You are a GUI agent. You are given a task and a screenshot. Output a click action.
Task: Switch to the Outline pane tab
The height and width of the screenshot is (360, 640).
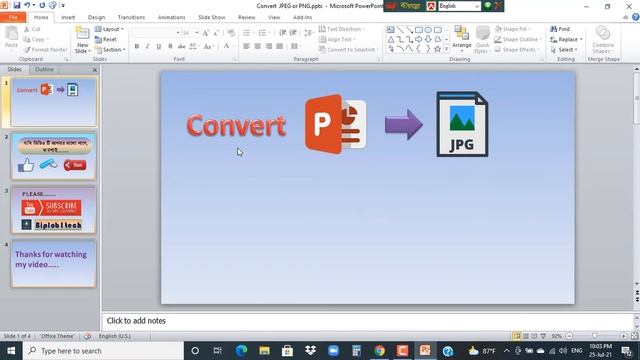(x=44, y=69)
